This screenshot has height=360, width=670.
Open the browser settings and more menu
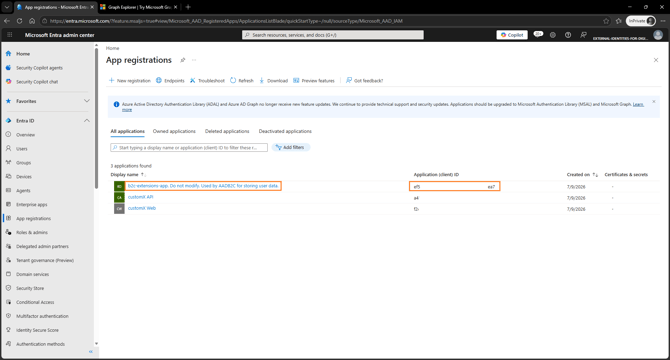(663, 21)
